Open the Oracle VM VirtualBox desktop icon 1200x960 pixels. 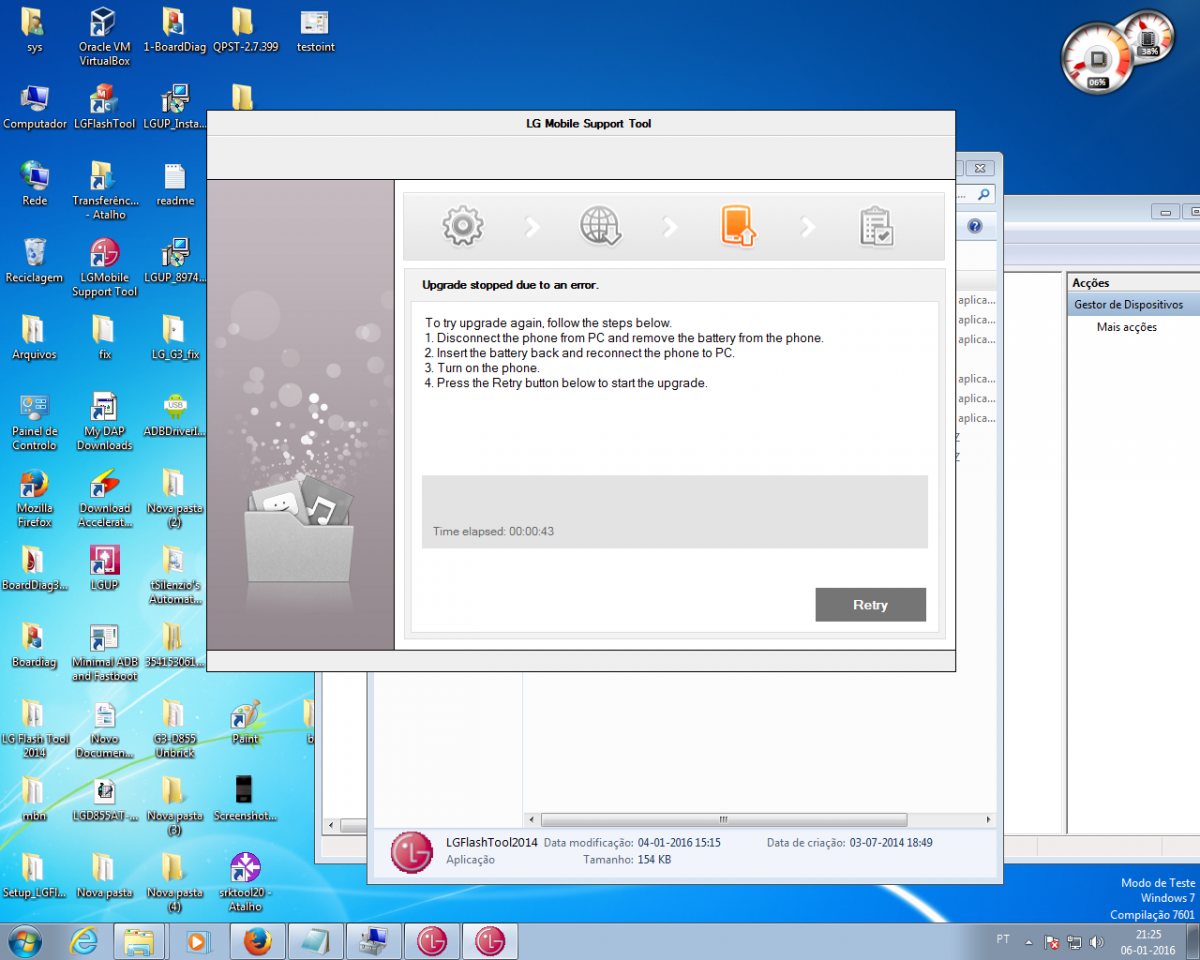tap(104, 37)
